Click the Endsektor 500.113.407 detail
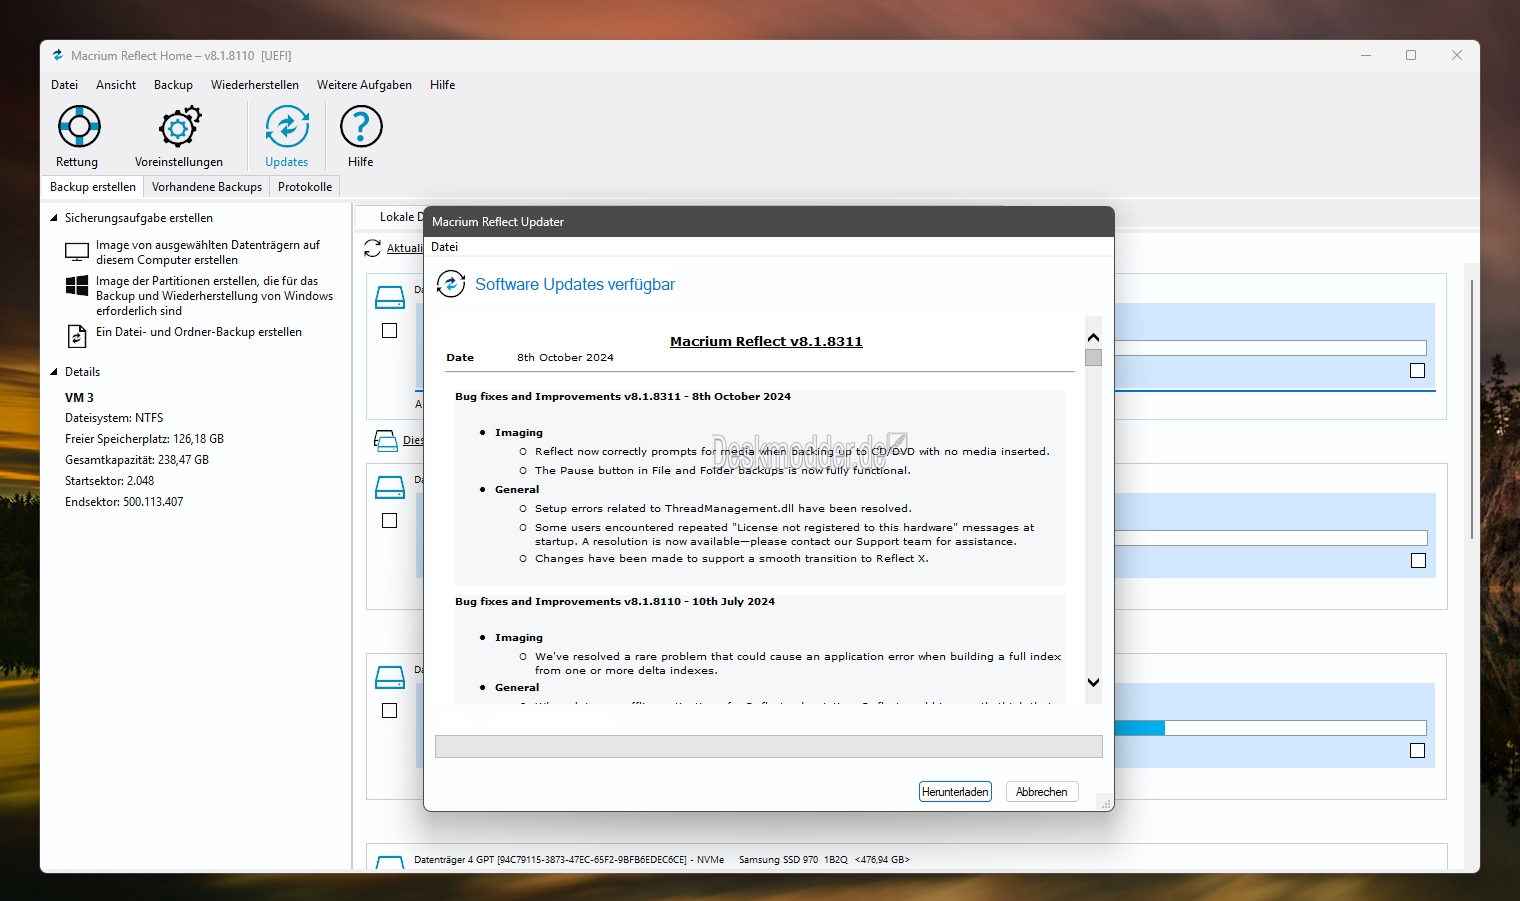Image resolution: width=1520 pixels, height=901 pixels. tap(124, 502)
